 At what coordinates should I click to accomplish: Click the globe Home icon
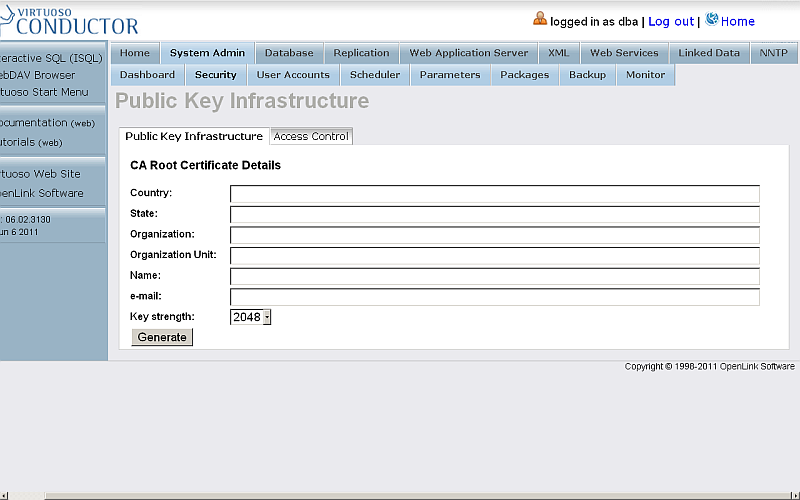[x=712, y=19]
